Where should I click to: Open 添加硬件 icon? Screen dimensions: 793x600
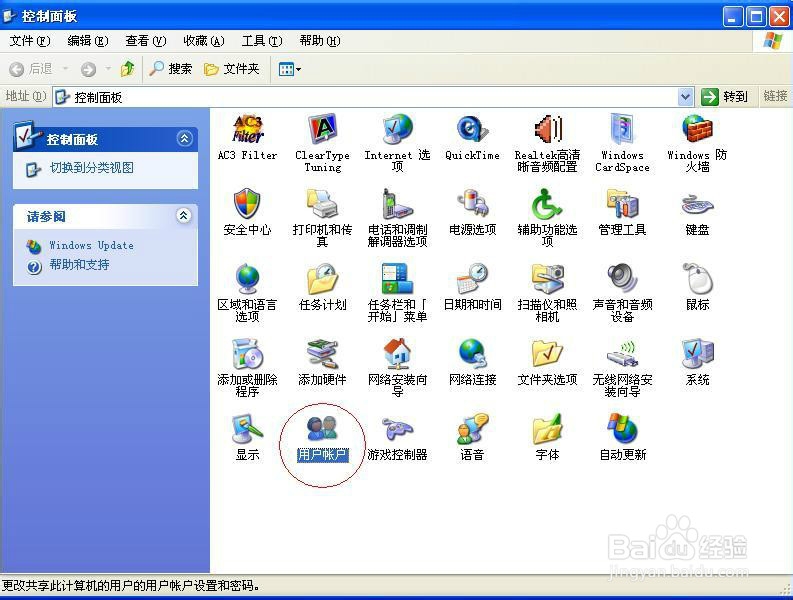point(322,354)
